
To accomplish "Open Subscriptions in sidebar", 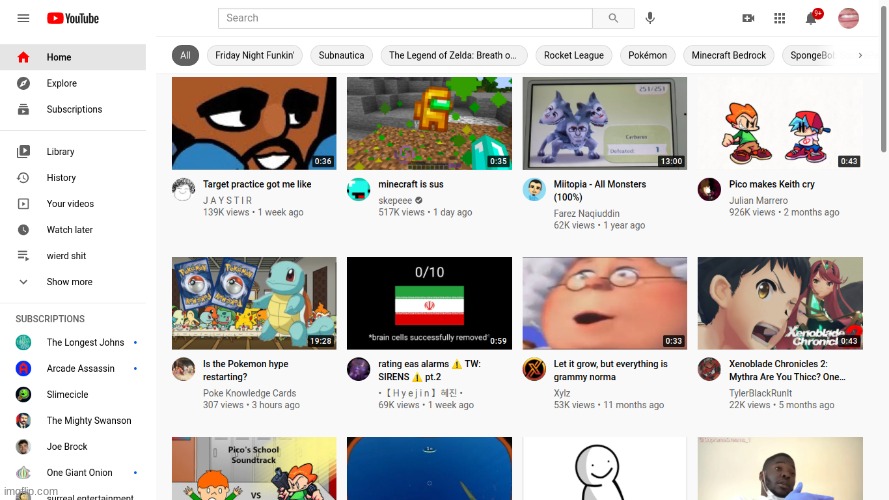I will click(x=73, y=109).
